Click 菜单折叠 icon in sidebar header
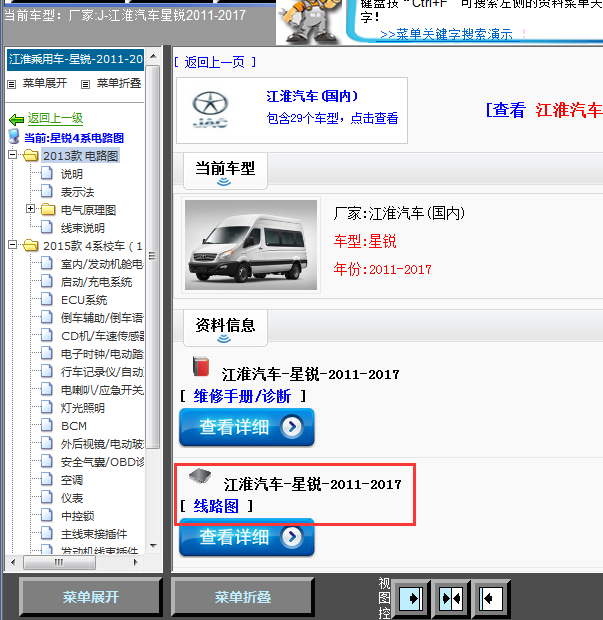Screen dimensions: 603x620 click(x=85, y=84)
